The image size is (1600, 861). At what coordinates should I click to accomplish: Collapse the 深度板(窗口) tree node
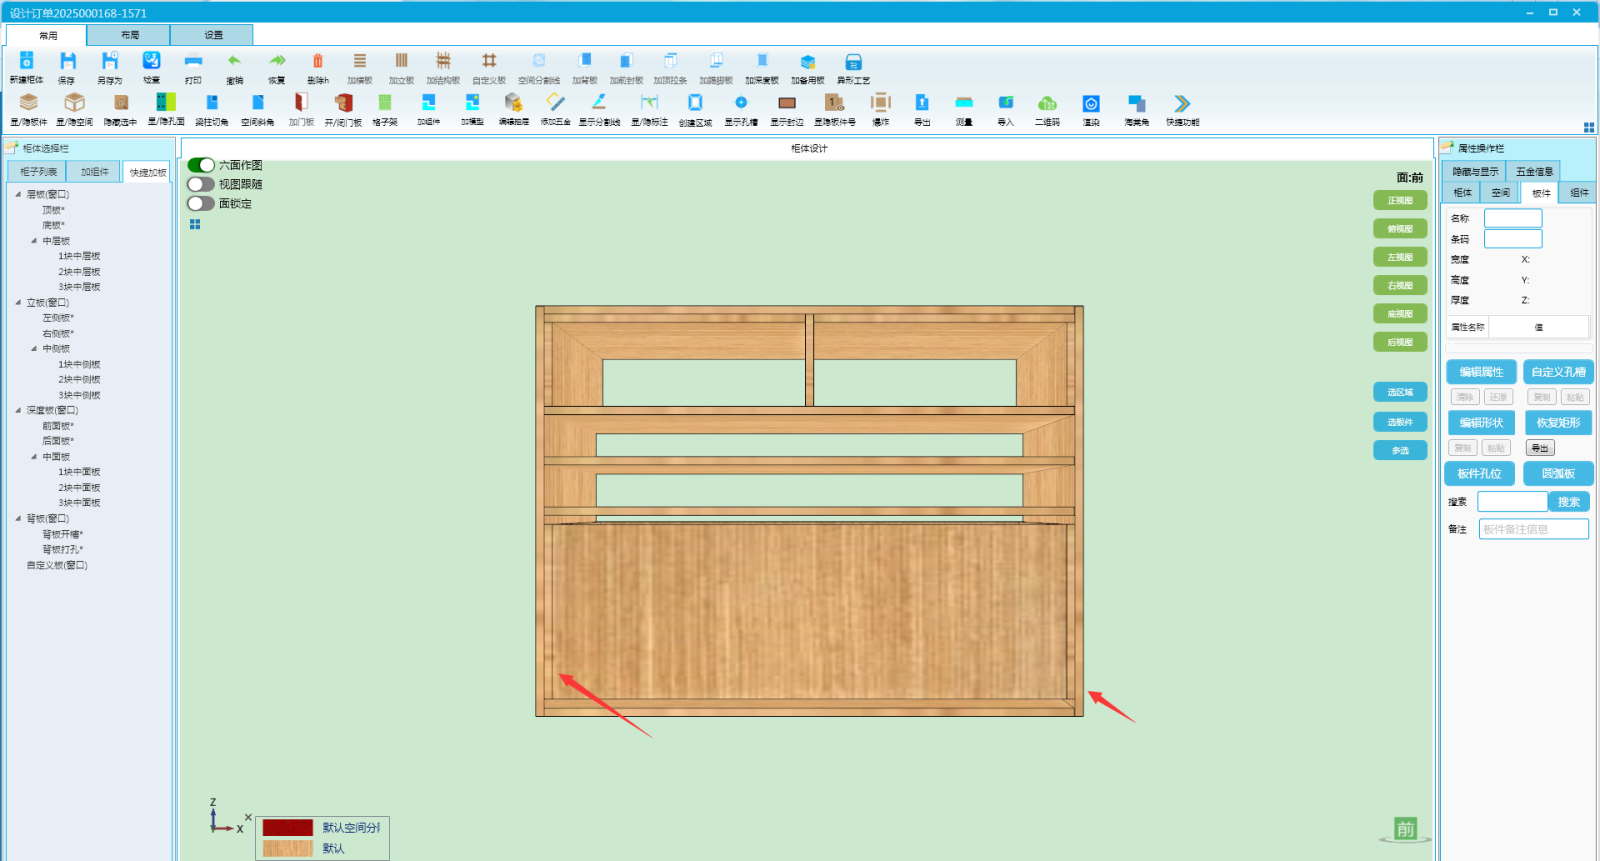[18, 410]
